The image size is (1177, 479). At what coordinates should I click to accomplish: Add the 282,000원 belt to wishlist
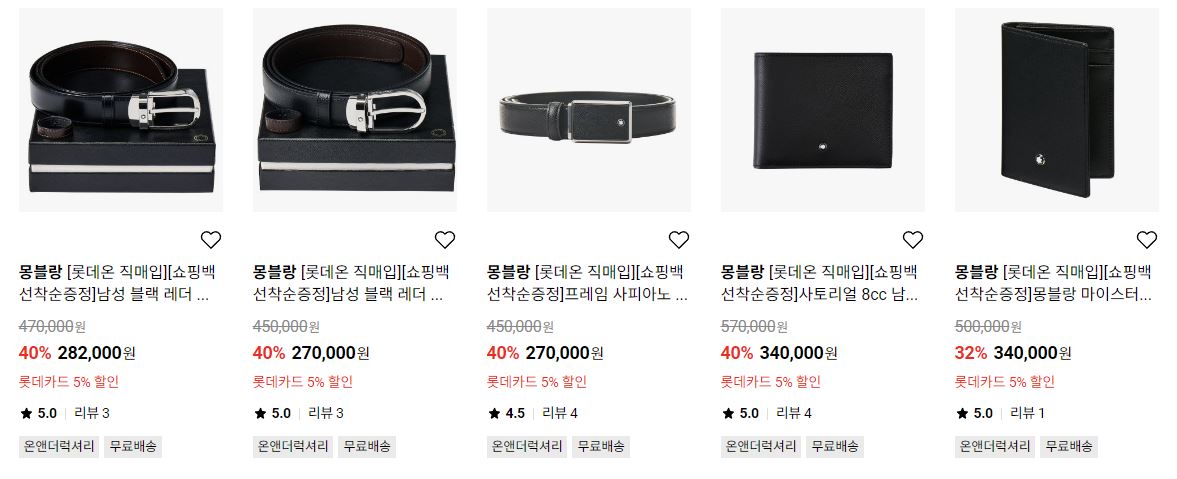tap(211, 240)
